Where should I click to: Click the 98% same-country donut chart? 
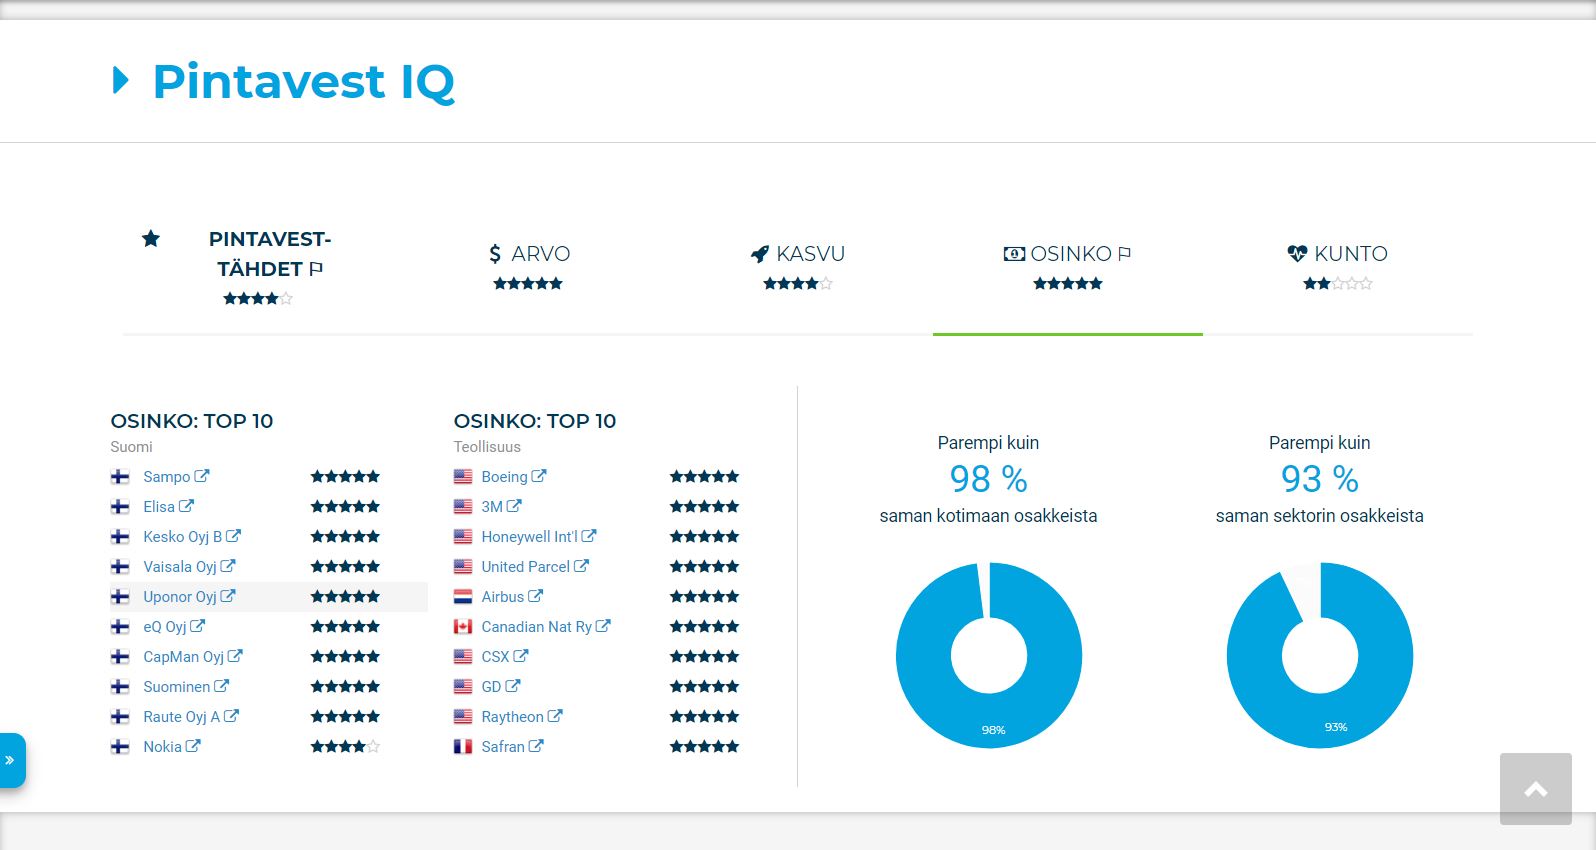tap(989, 655)
